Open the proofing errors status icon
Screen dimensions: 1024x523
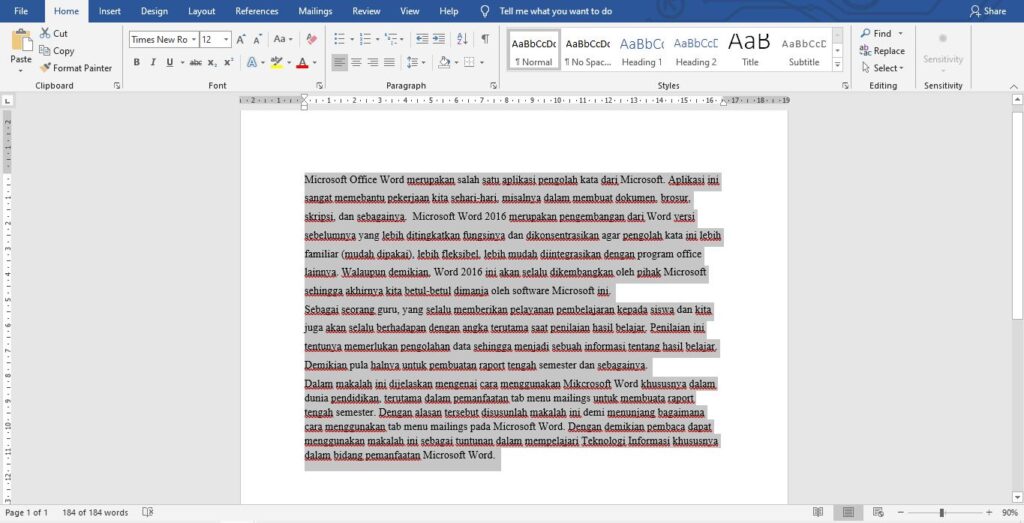point(148,513)
